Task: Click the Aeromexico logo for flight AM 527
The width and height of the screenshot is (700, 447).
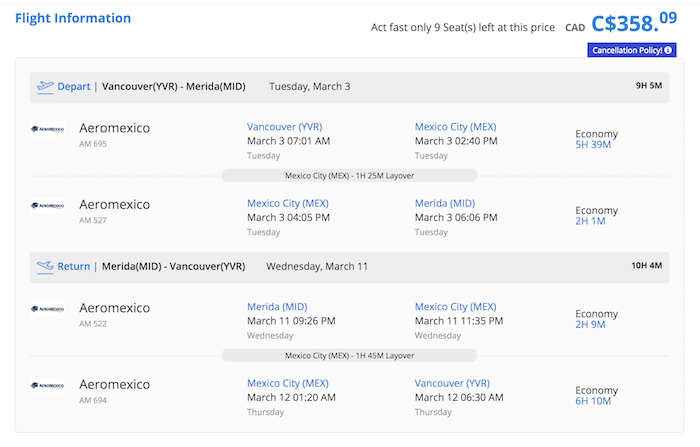Action: click(48, 205)
